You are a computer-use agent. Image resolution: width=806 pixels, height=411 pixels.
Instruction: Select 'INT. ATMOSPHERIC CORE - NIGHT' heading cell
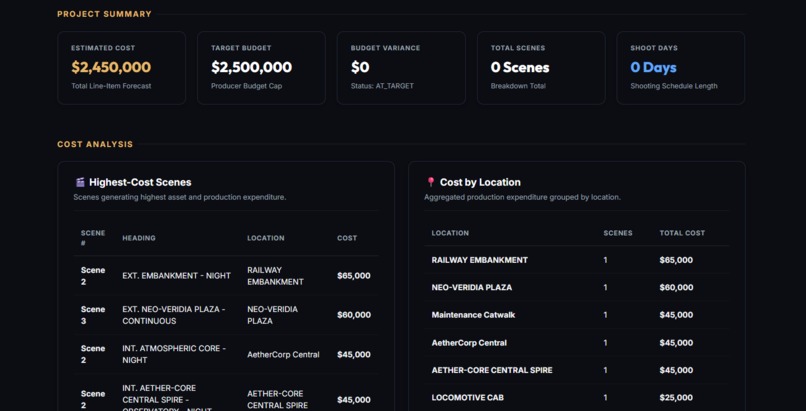pos(174,354)
